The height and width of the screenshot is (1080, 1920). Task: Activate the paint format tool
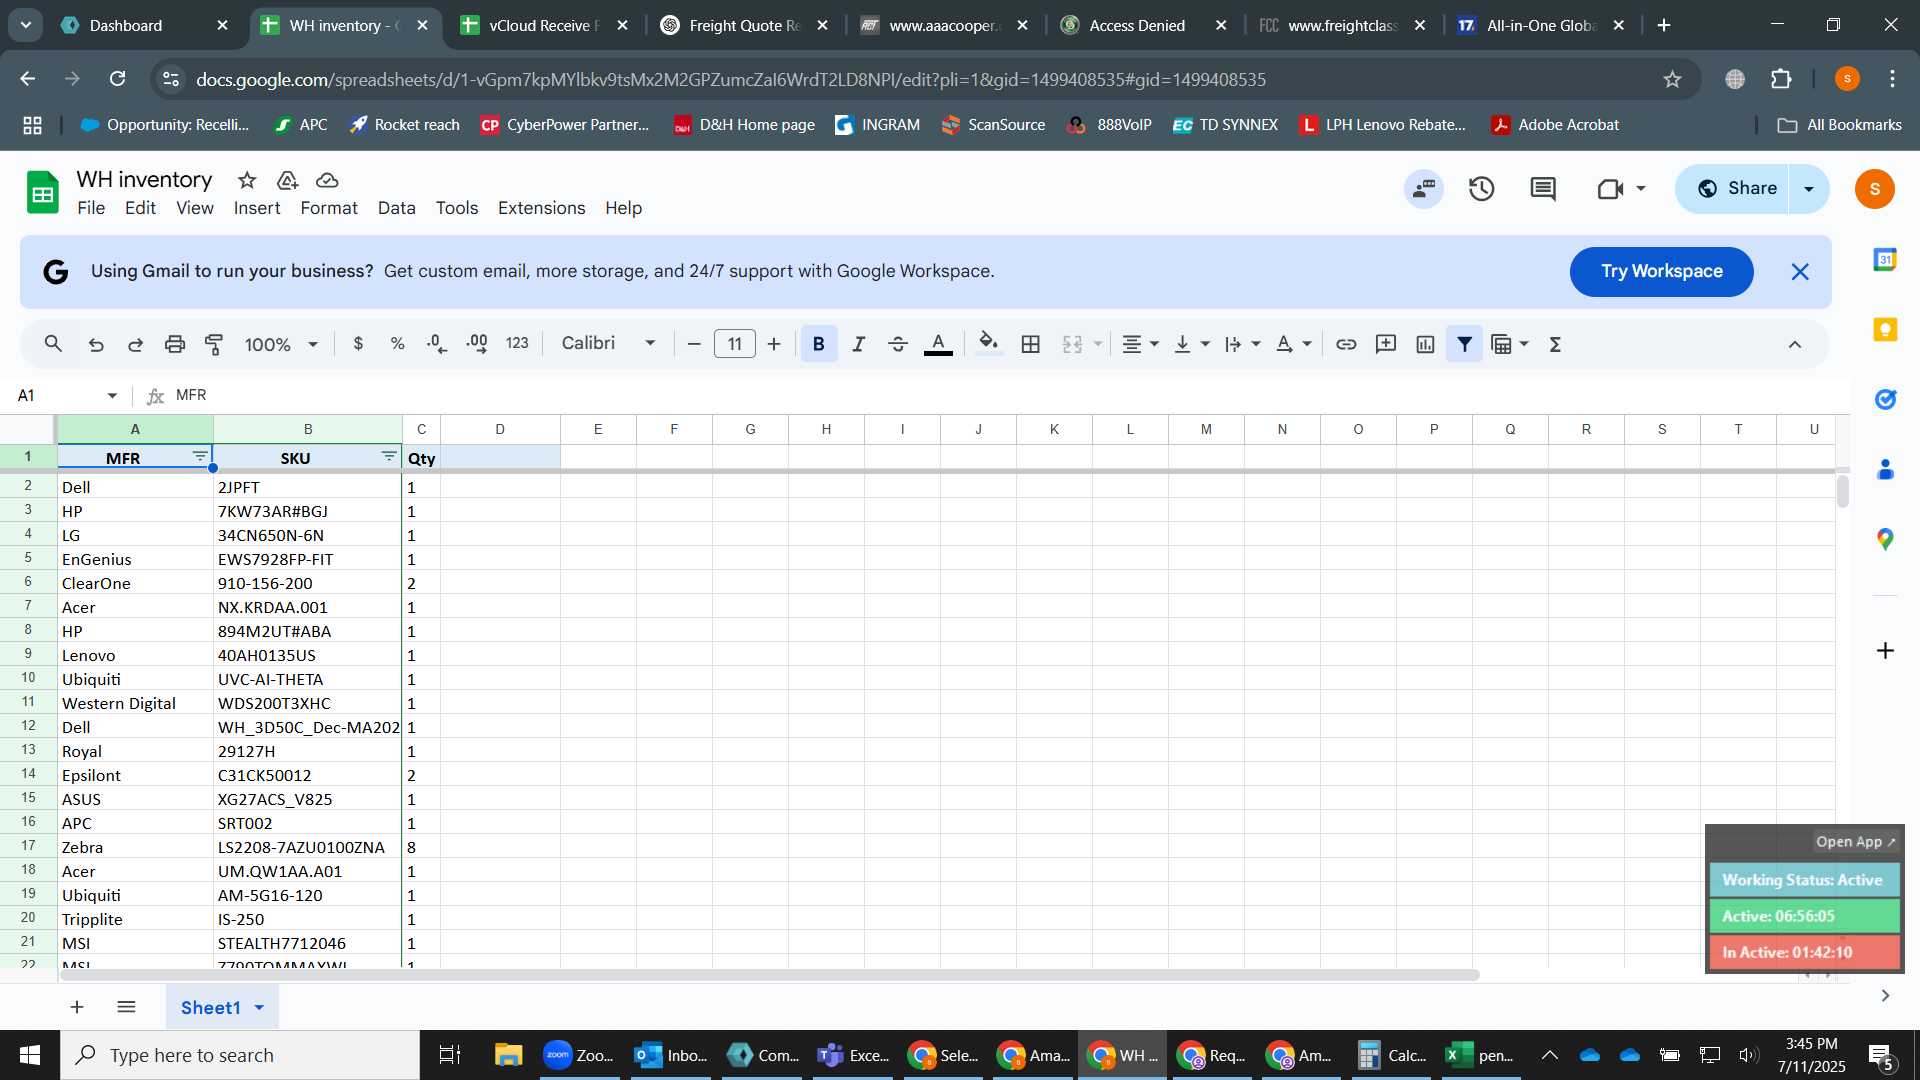pos(214,344)
